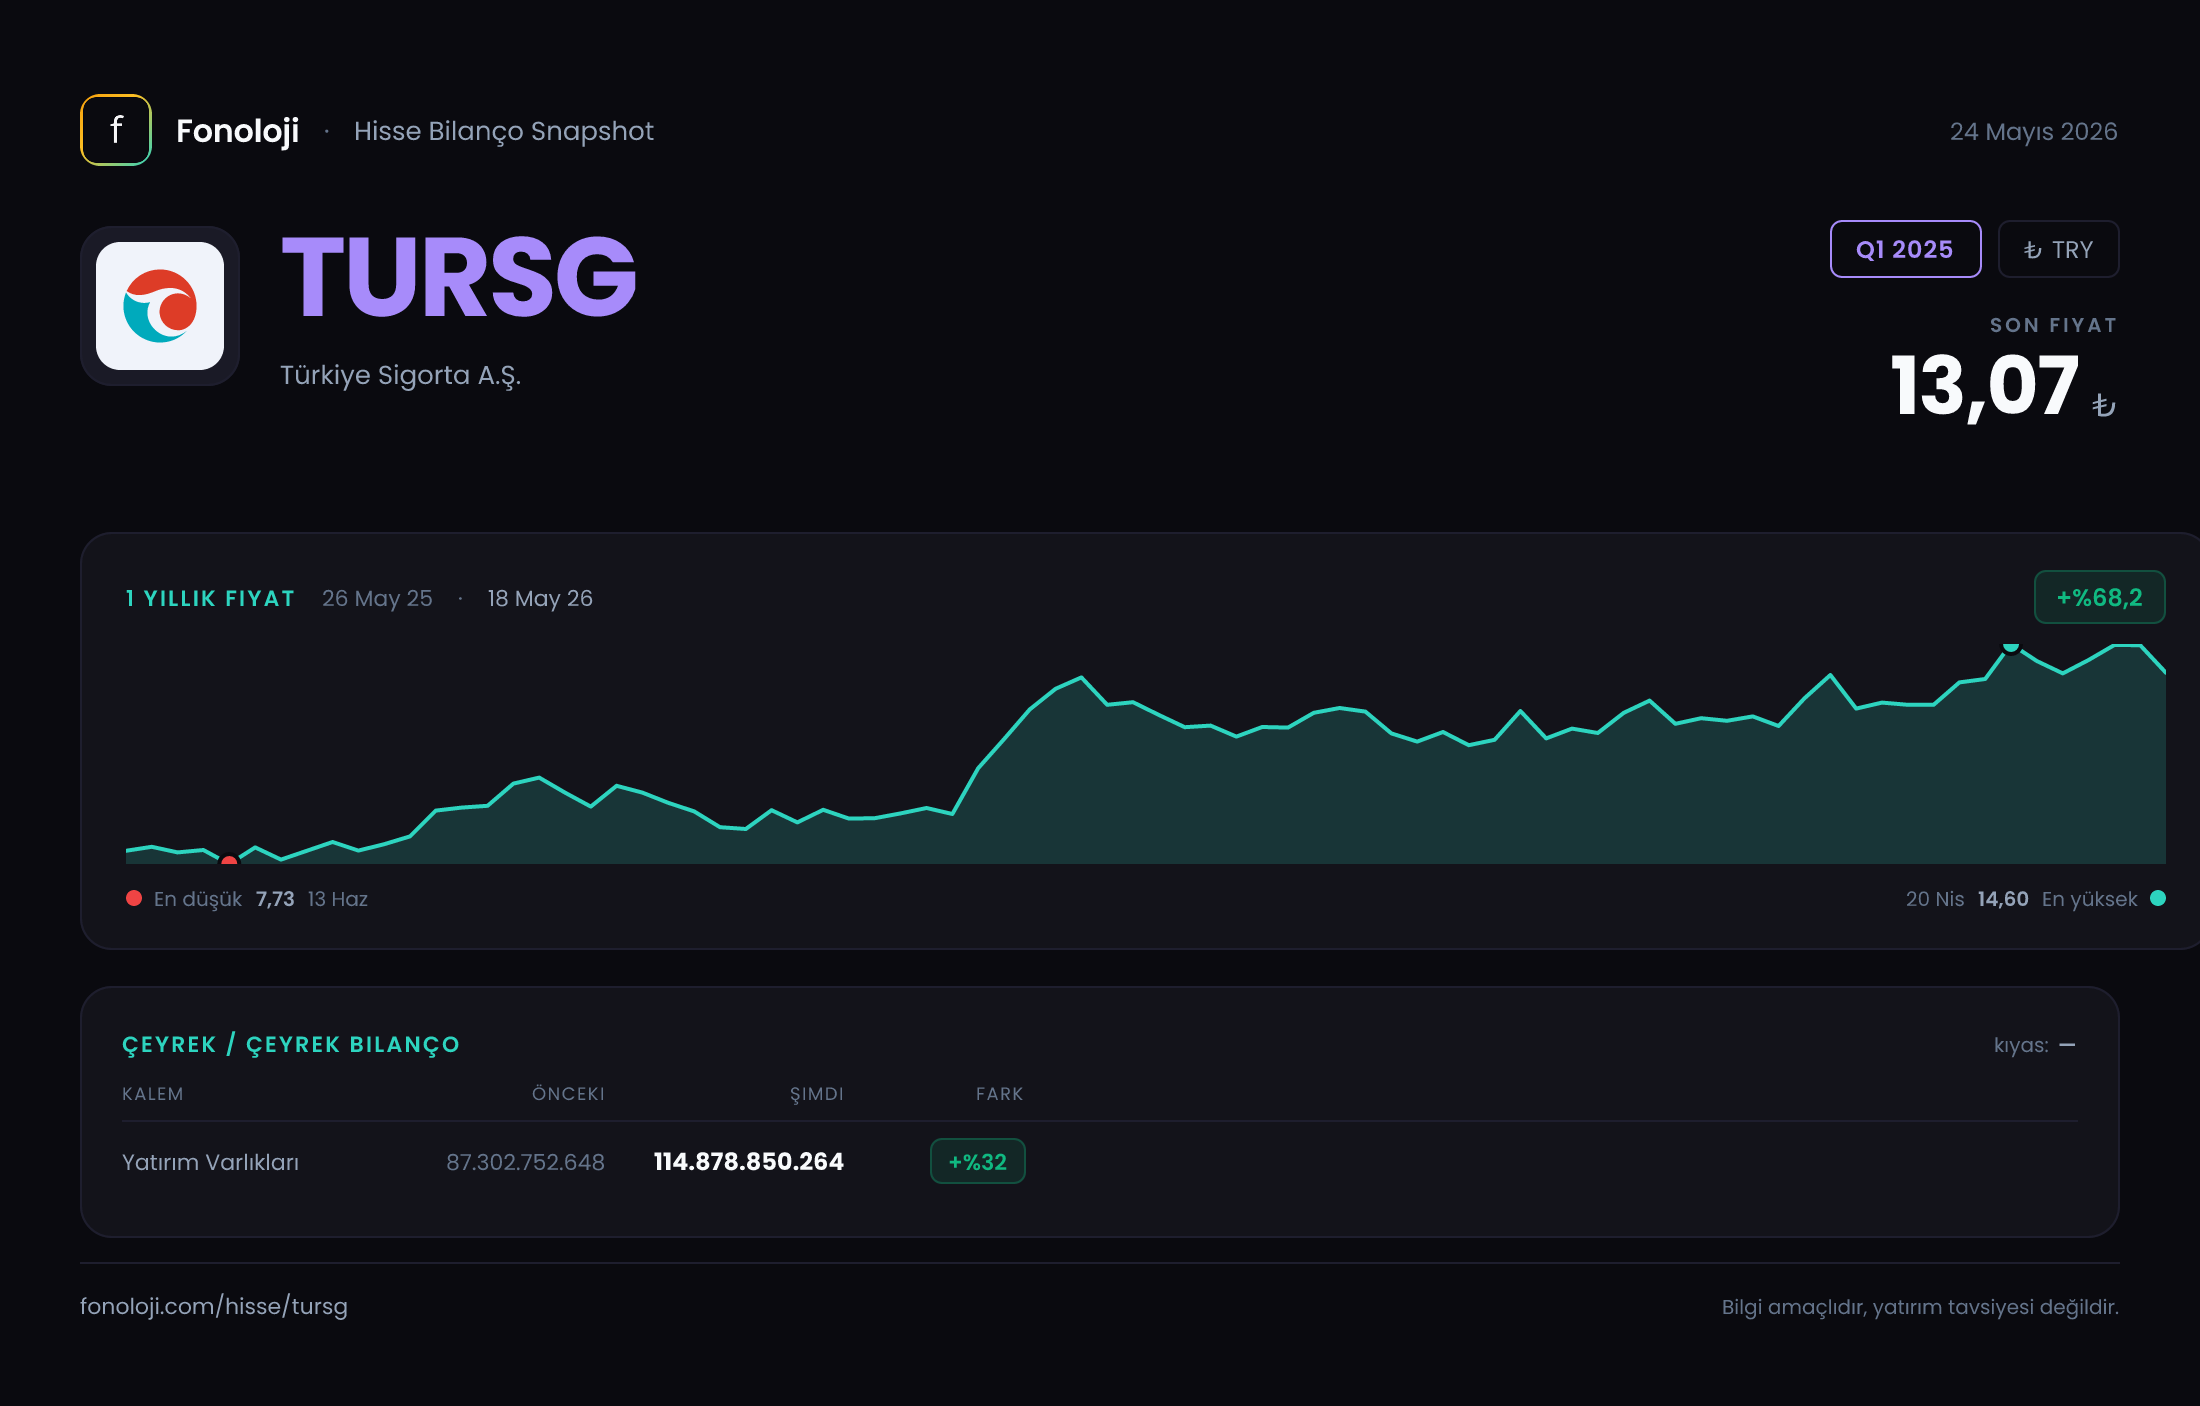Click the teal highest-price marker on chart
Screen dimensions: 2200x1406
point(2011,647)
